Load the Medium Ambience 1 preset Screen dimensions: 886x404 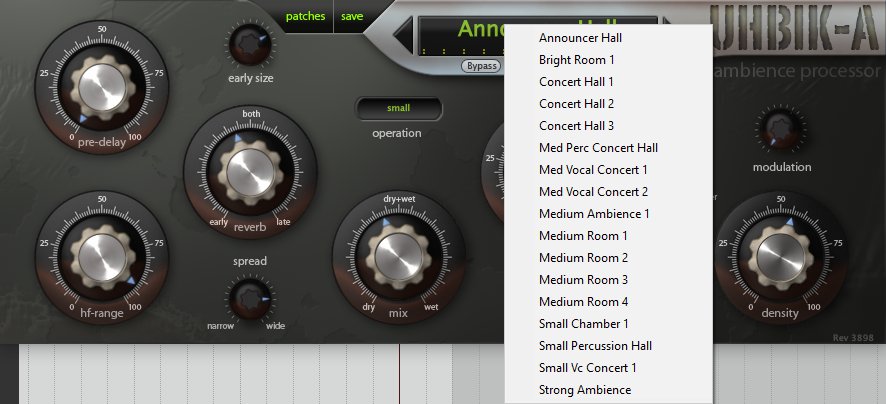pos(609,214)
